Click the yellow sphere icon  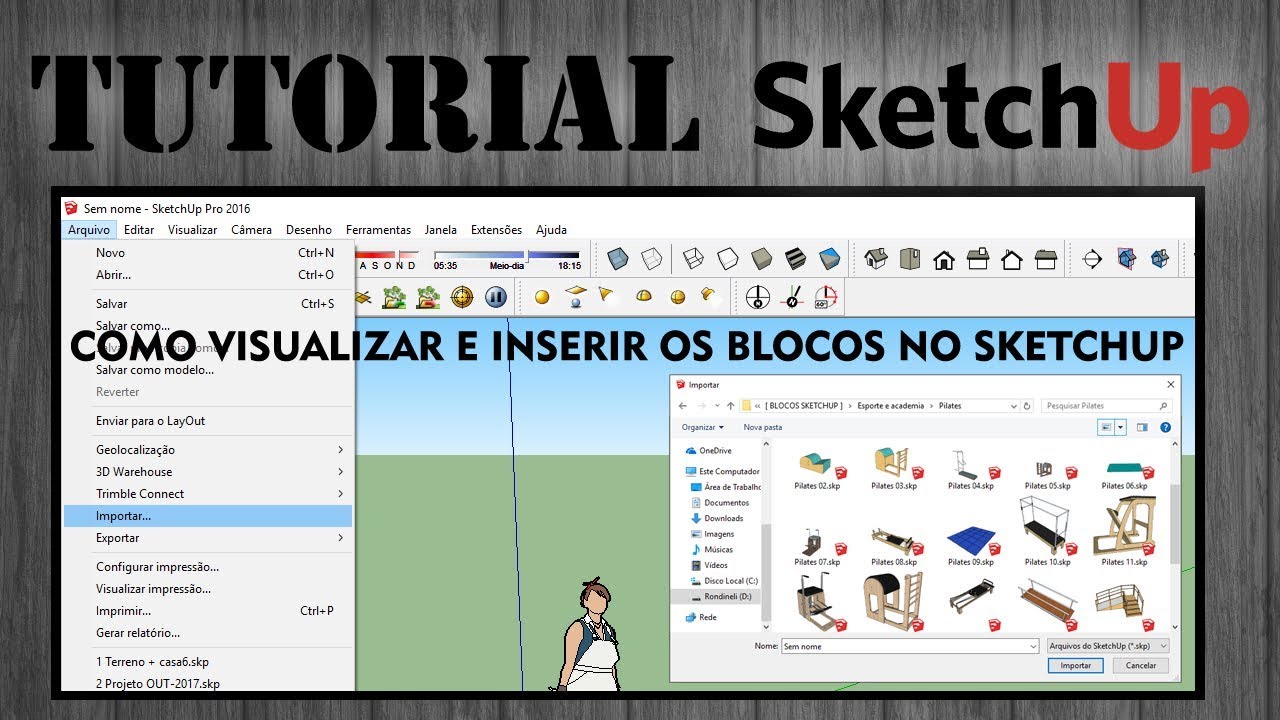tap(542, 297)
